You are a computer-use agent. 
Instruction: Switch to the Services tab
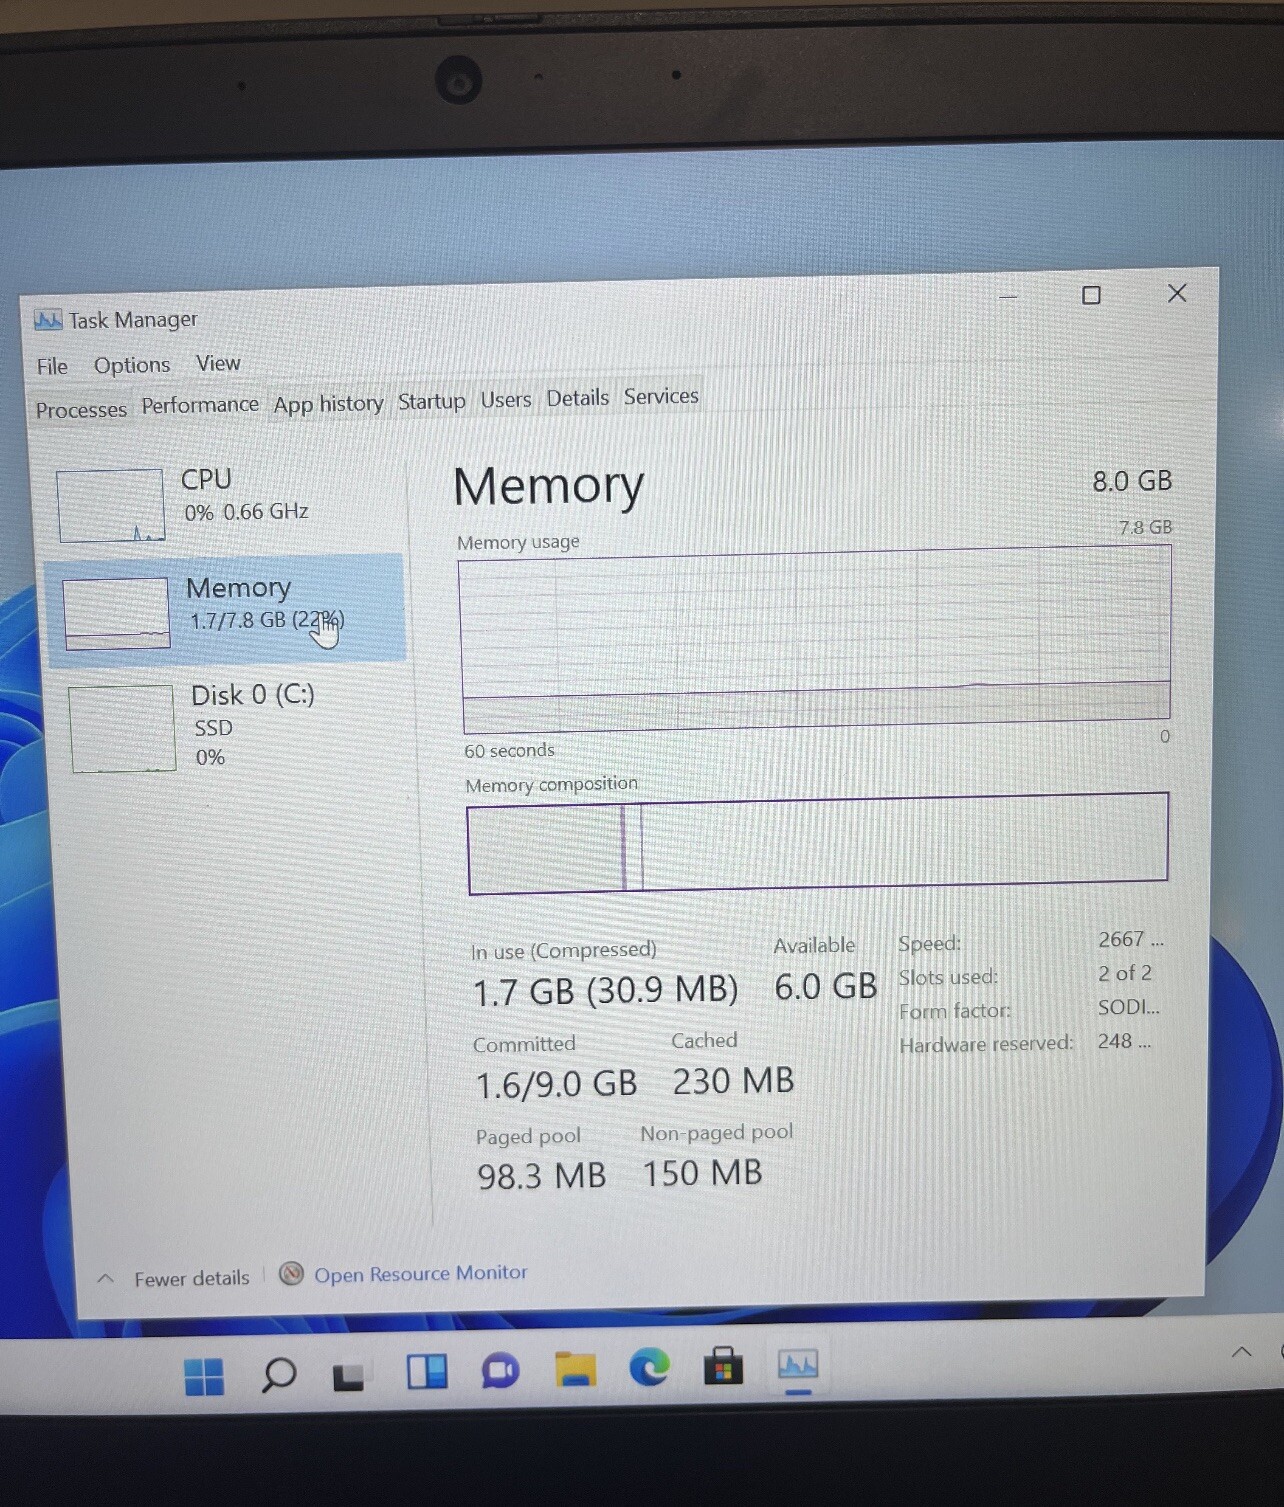click(661, 396)
